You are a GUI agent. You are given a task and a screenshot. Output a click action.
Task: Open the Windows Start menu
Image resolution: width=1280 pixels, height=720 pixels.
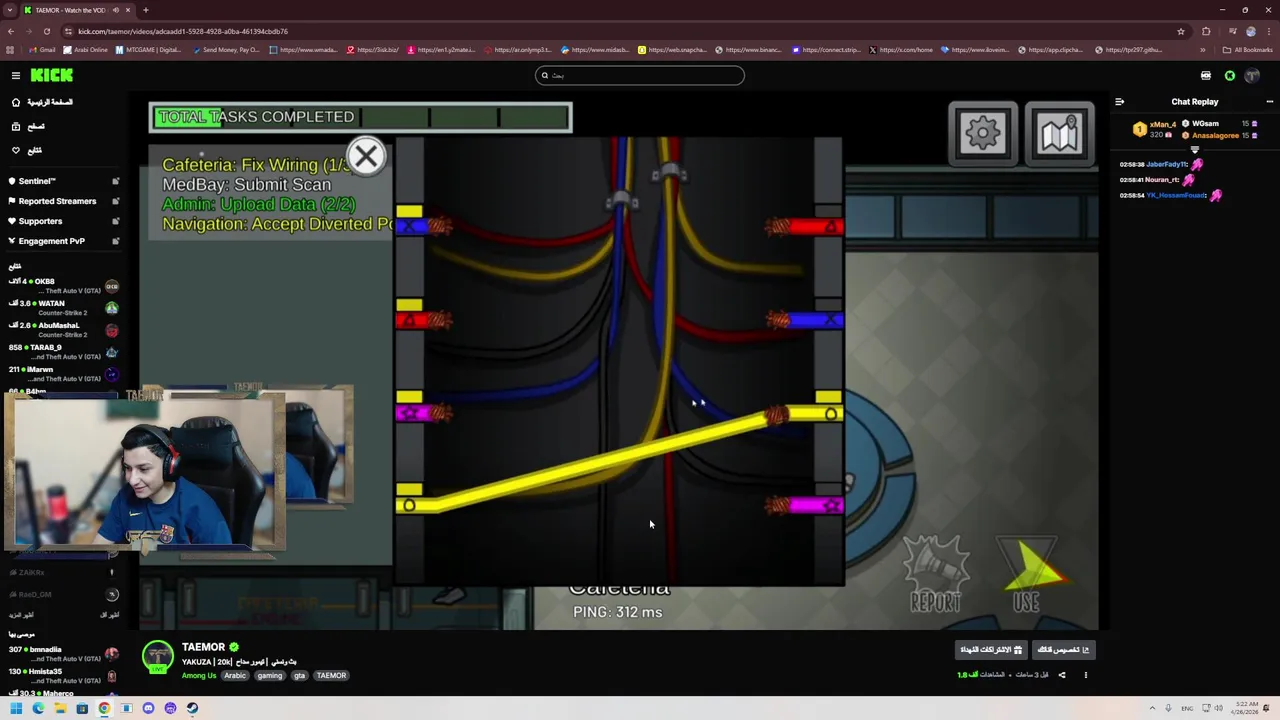tap(16, 708)
